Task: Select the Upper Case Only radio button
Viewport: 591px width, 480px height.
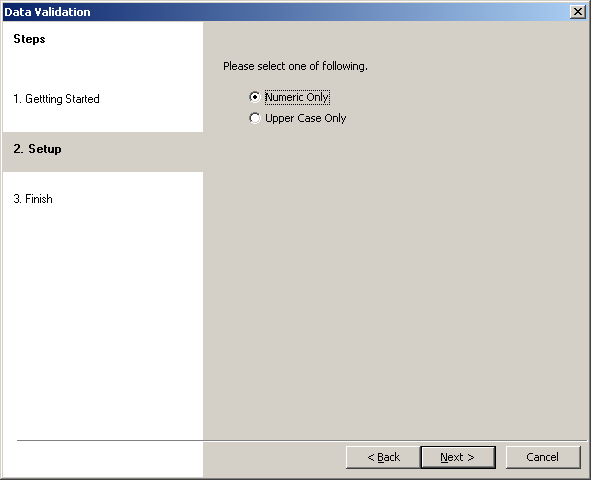Action: coord(255,118)
